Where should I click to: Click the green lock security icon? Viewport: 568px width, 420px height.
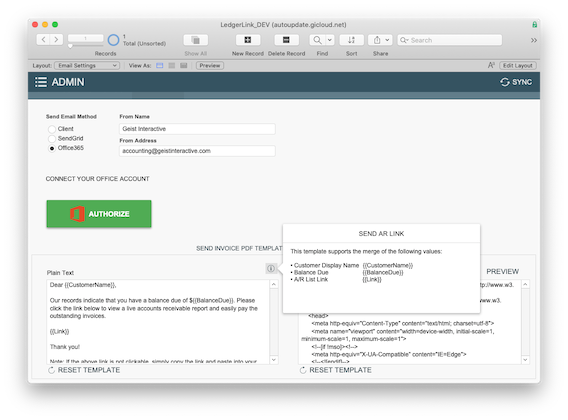click(534, 25)
